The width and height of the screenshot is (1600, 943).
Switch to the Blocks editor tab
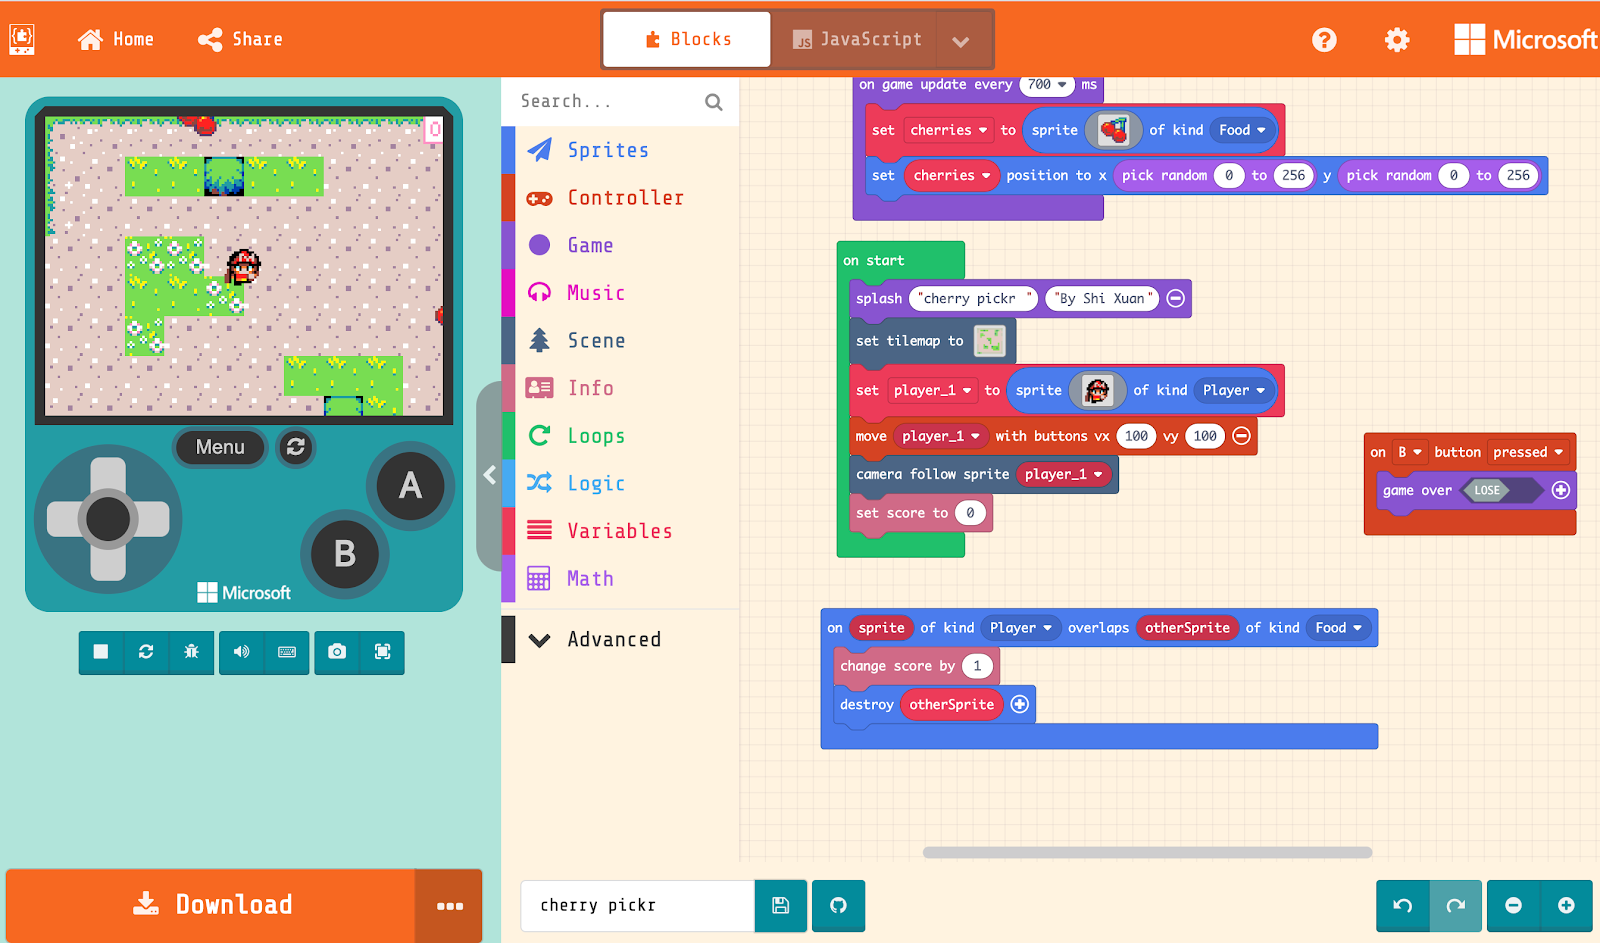687,39
